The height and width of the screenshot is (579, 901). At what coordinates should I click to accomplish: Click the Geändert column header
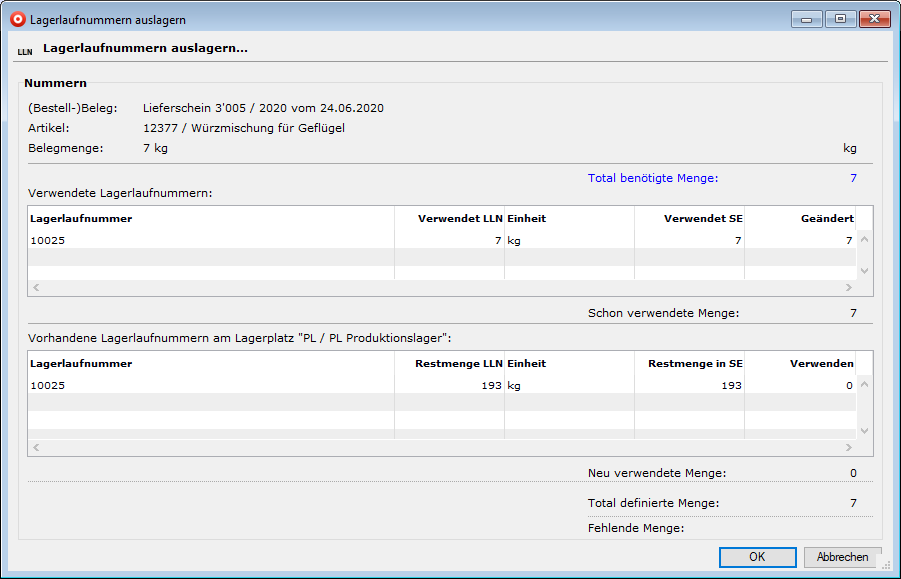tap(800, 218)
